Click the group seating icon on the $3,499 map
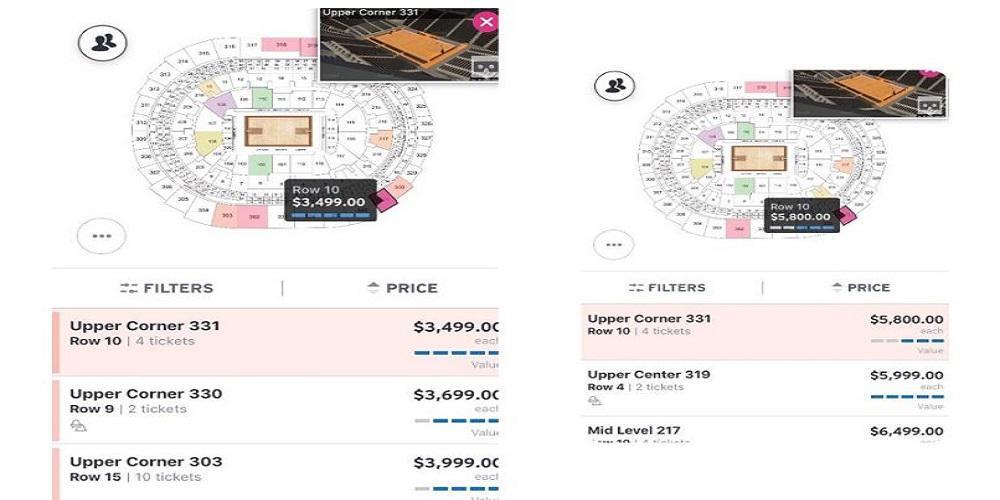Viewport: 1000px width, 500px height. click(102, 42)
